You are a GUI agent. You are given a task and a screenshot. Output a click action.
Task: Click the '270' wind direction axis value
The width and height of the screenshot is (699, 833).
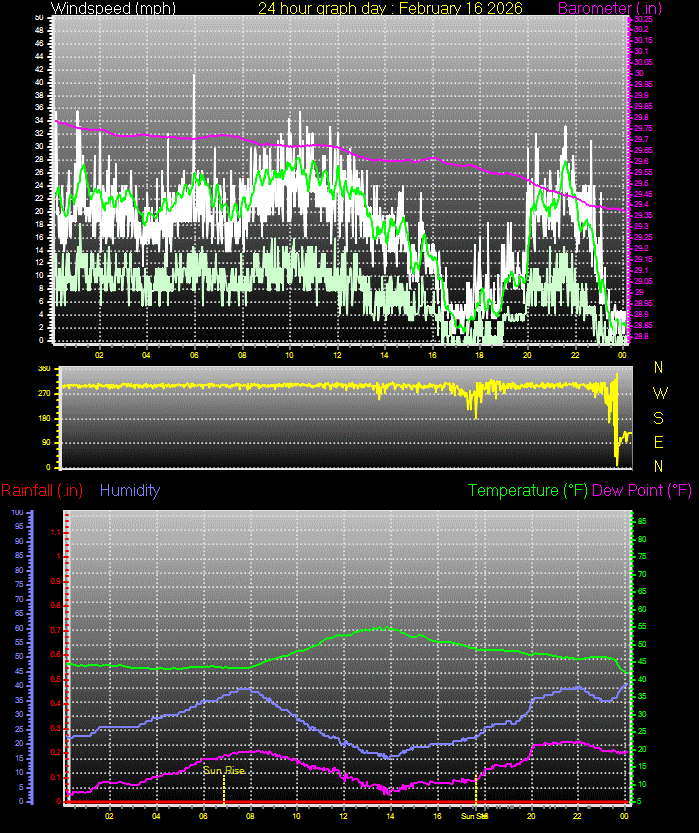tap(45, 394)
